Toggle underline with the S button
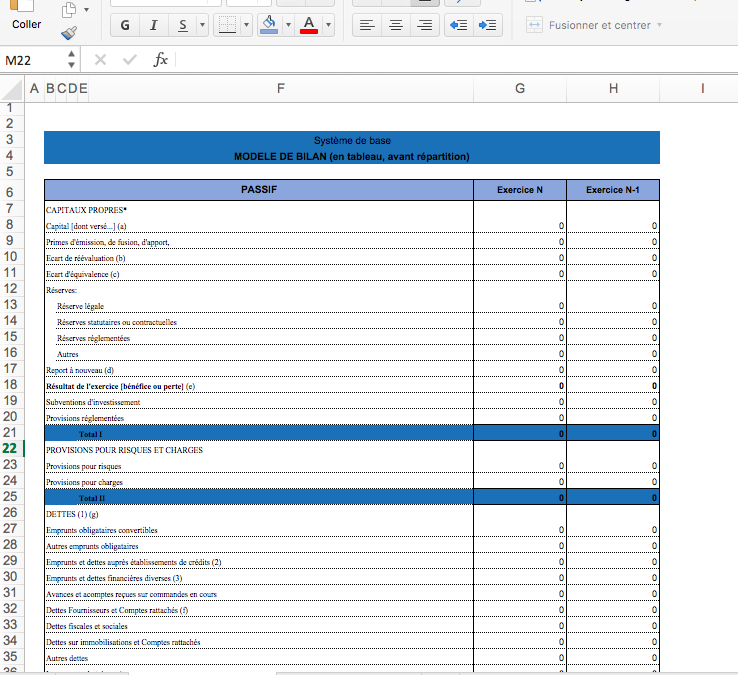This screenshot has width=738, height=675. pyautogui.click(x=183, y=25)
